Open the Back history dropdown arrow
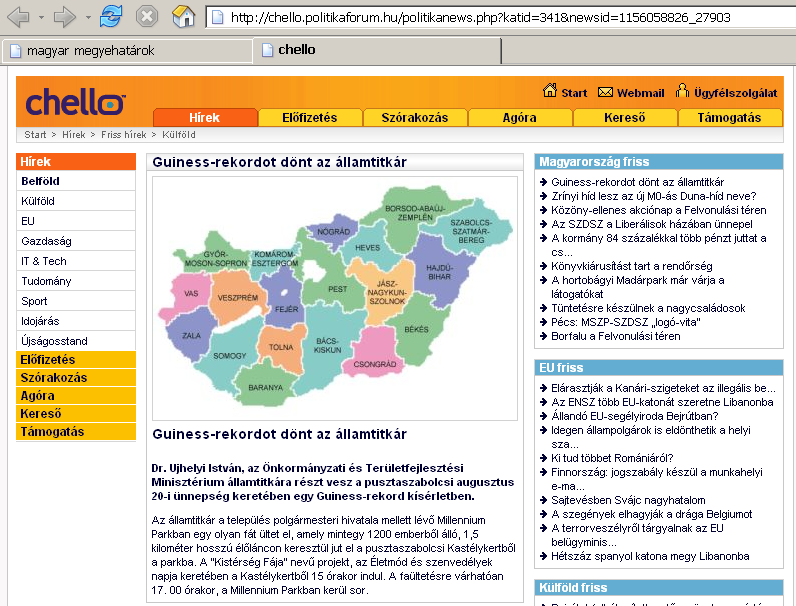This screenshot has width=796, height=606. [42, 18]
